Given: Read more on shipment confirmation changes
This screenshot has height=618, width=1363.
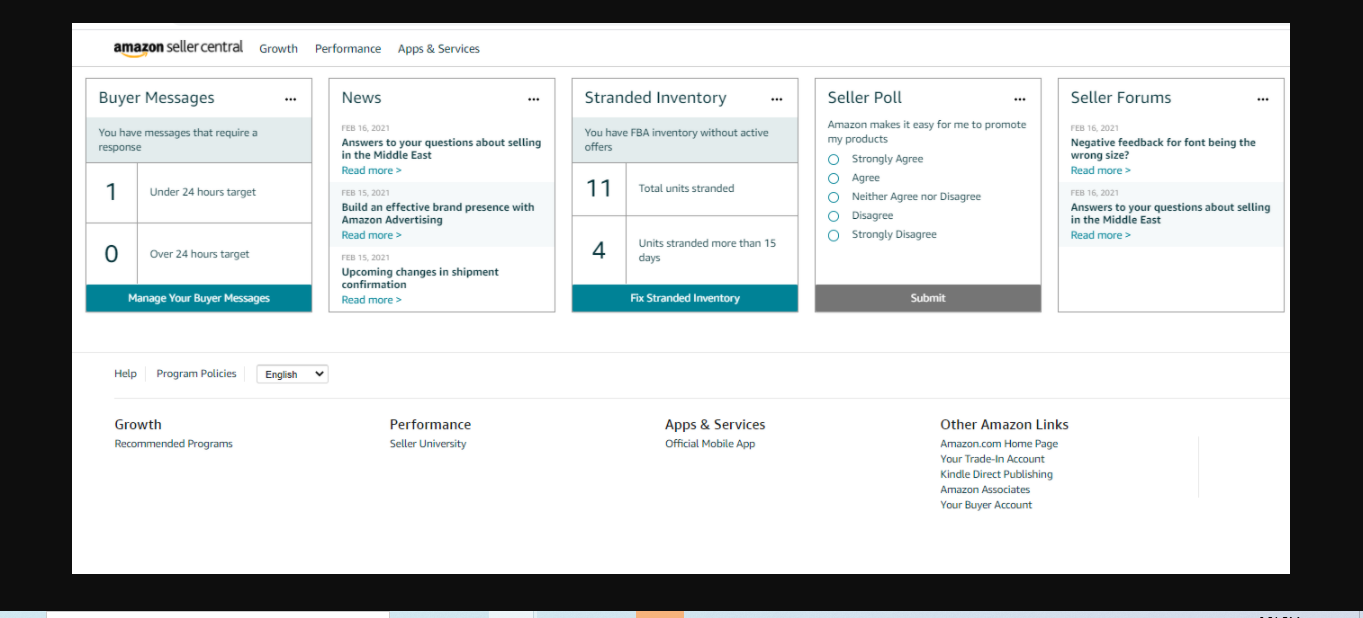Looking at the screenshot, I should 371,300.
